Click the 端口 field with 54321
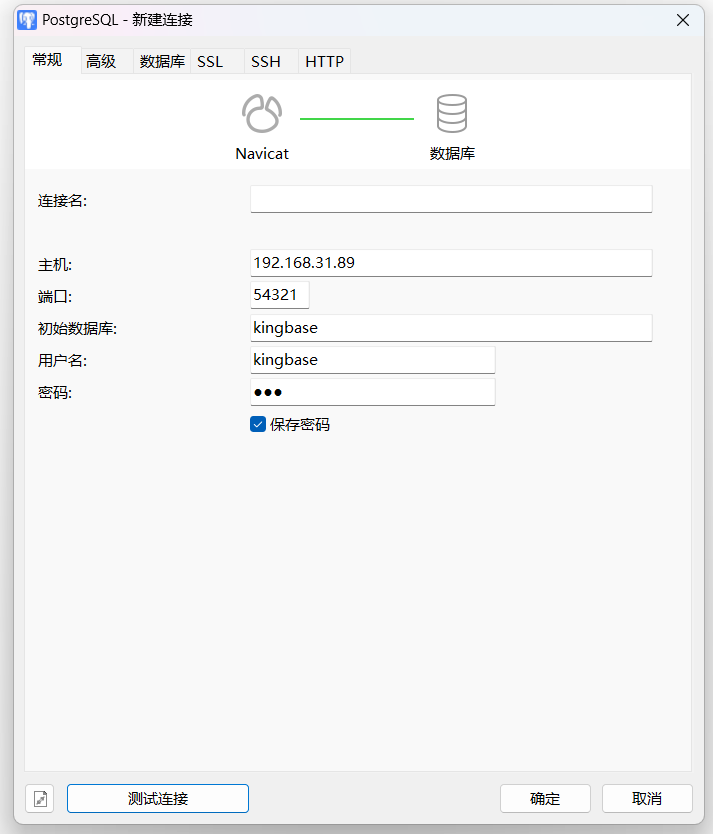 280,295
